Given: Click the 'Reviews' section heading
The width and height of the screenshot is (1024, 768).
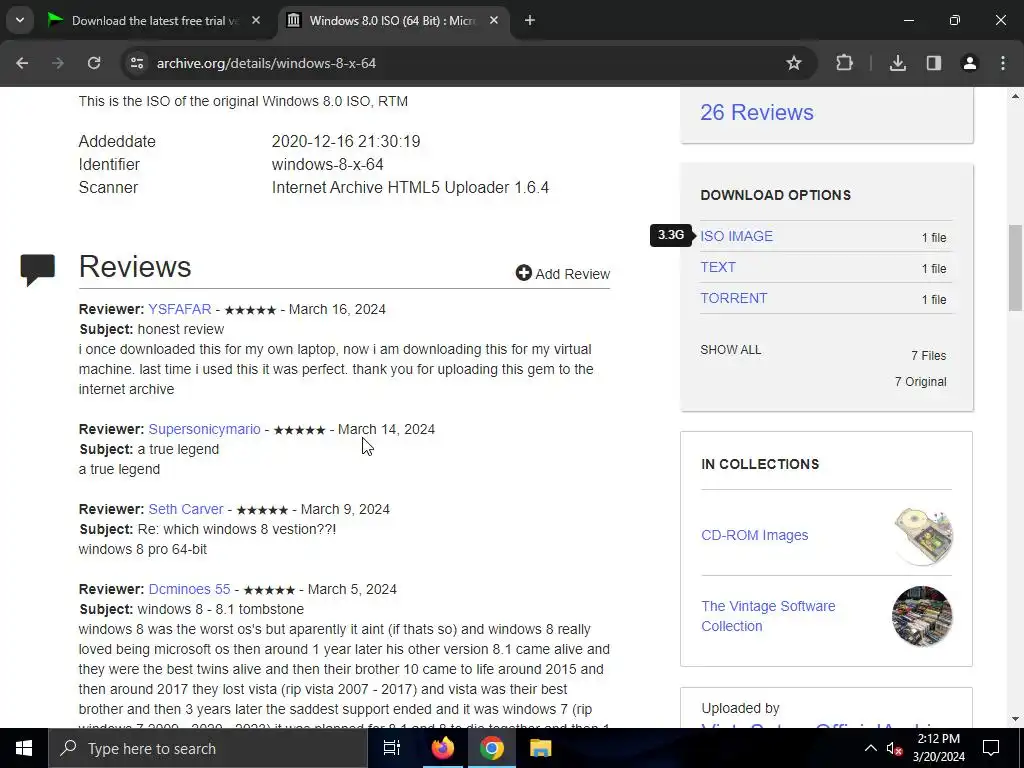Looking at the screenshot, I should tap(135, 267).
